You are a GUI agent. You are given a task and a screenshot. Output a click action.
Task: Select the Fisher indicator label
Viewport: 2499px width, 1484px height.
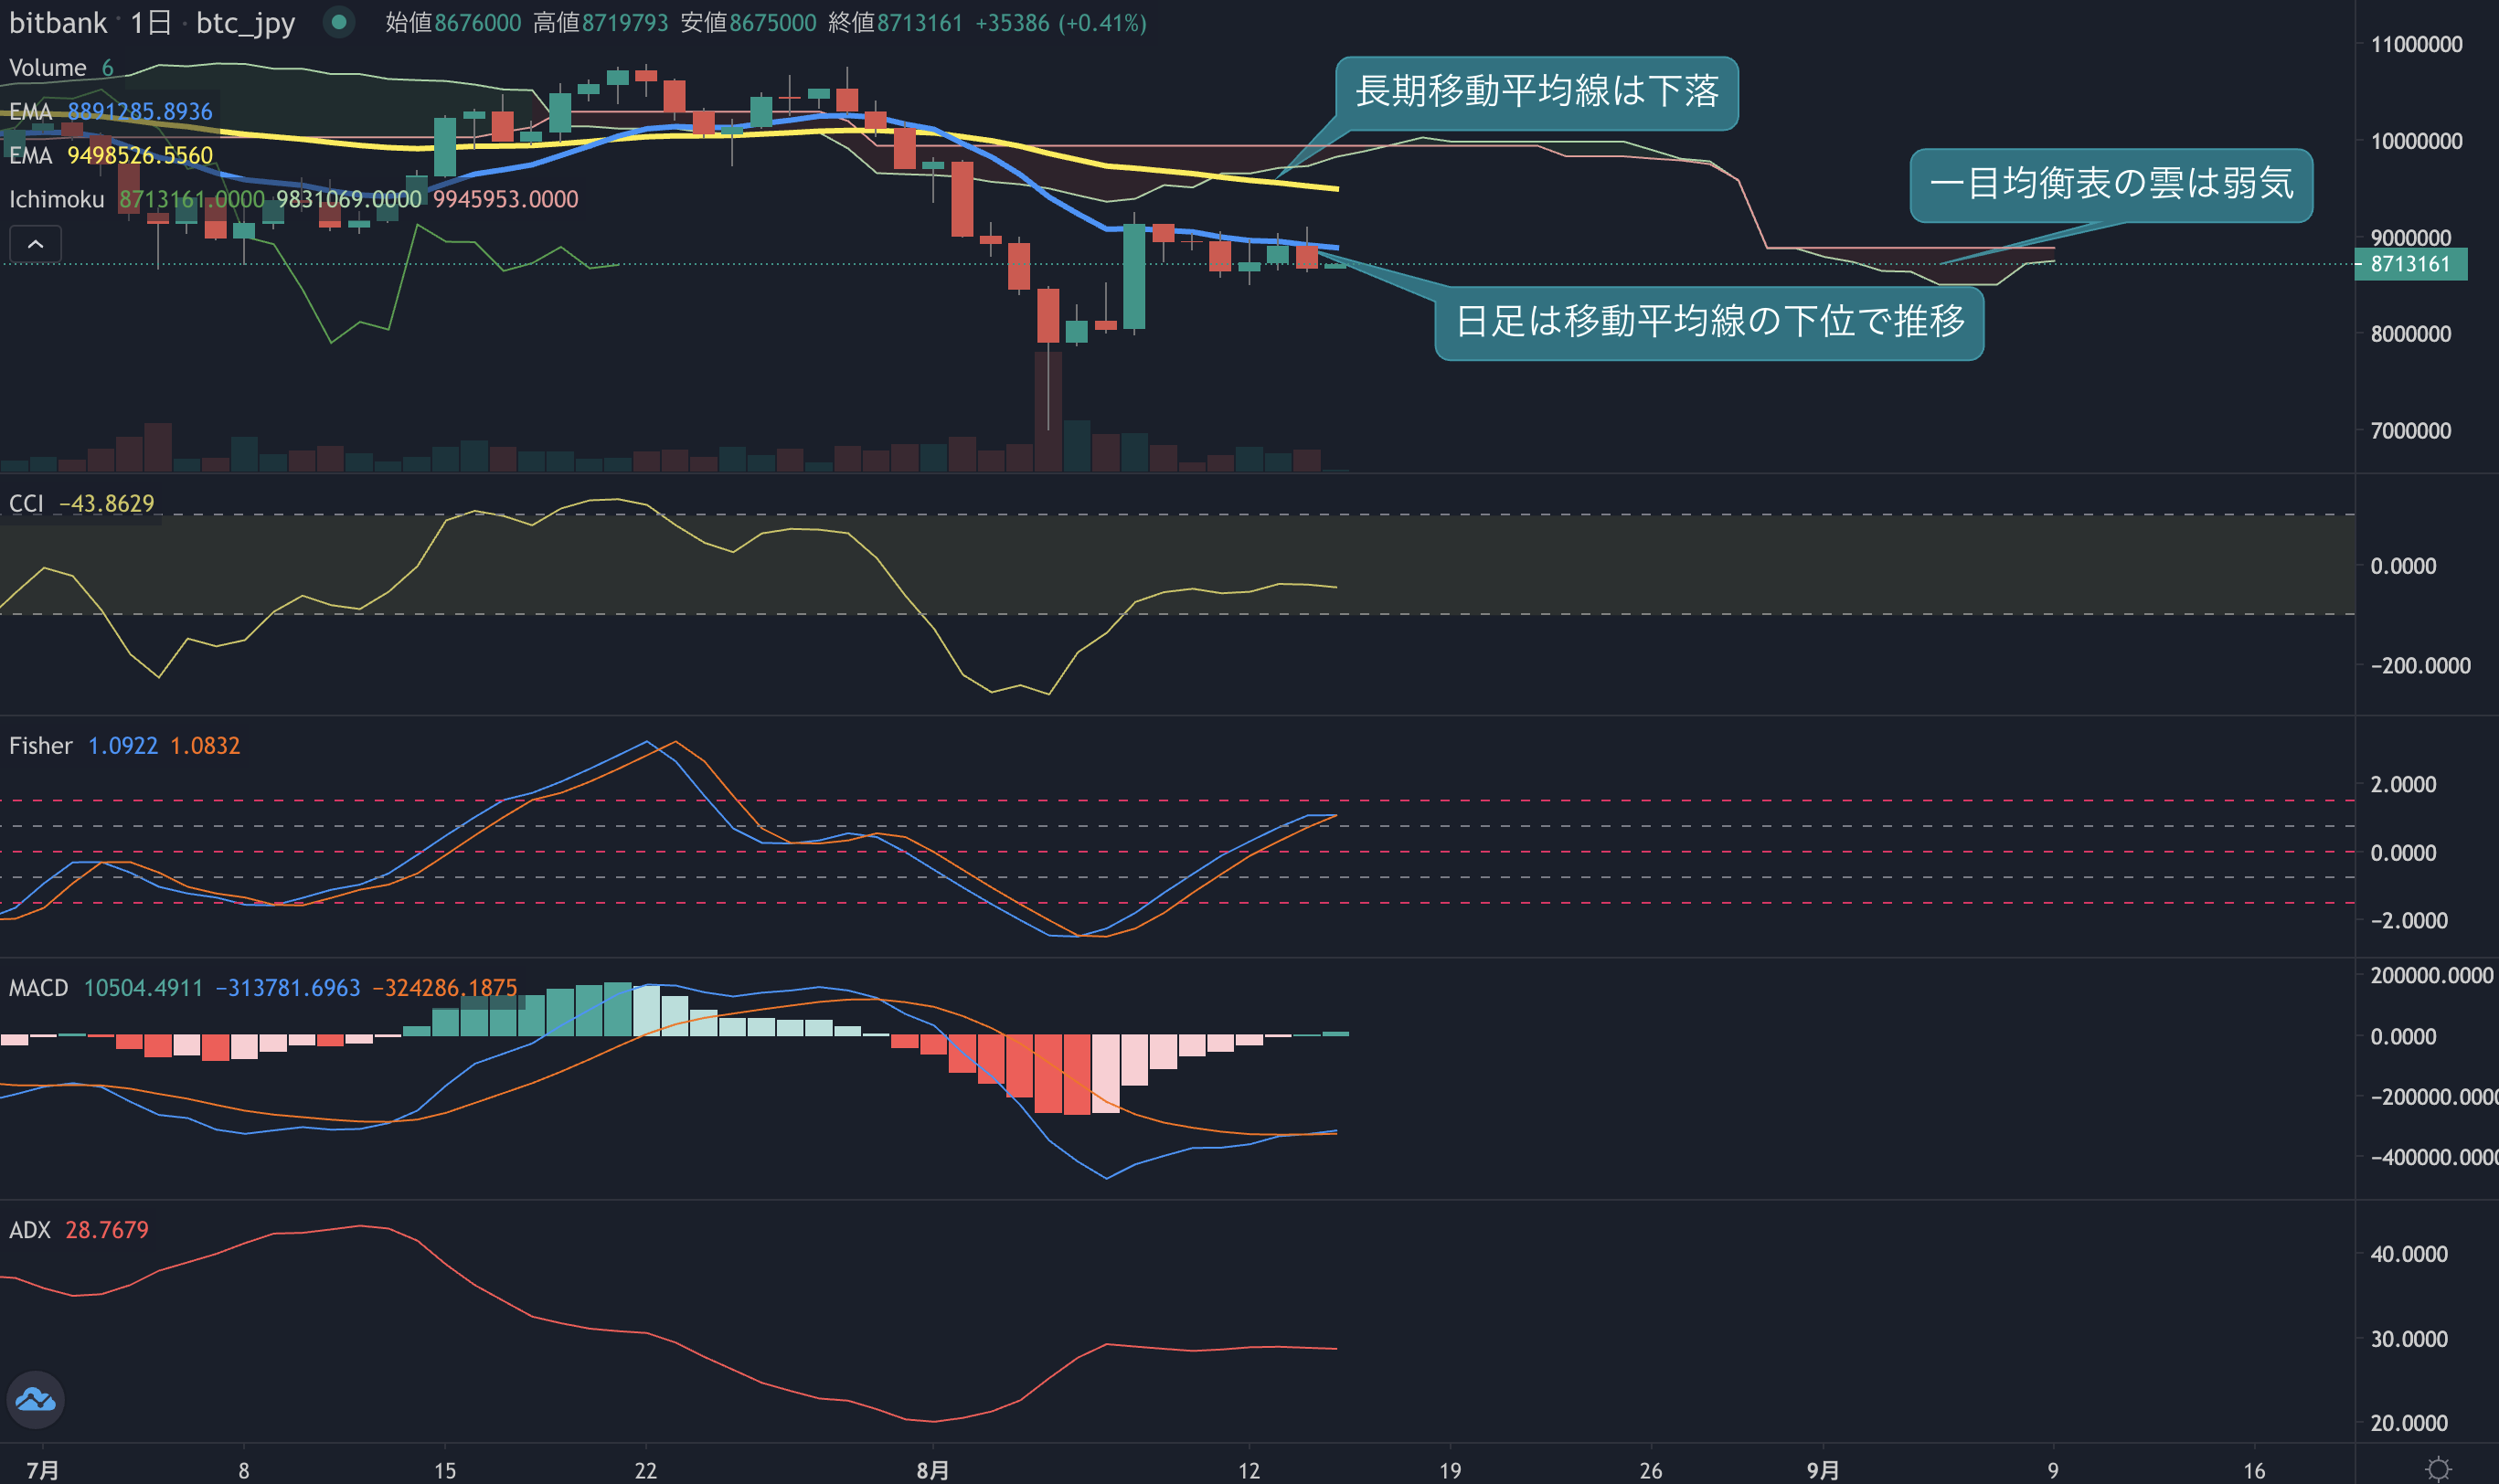pyautogui.click(x=40, y=746)
